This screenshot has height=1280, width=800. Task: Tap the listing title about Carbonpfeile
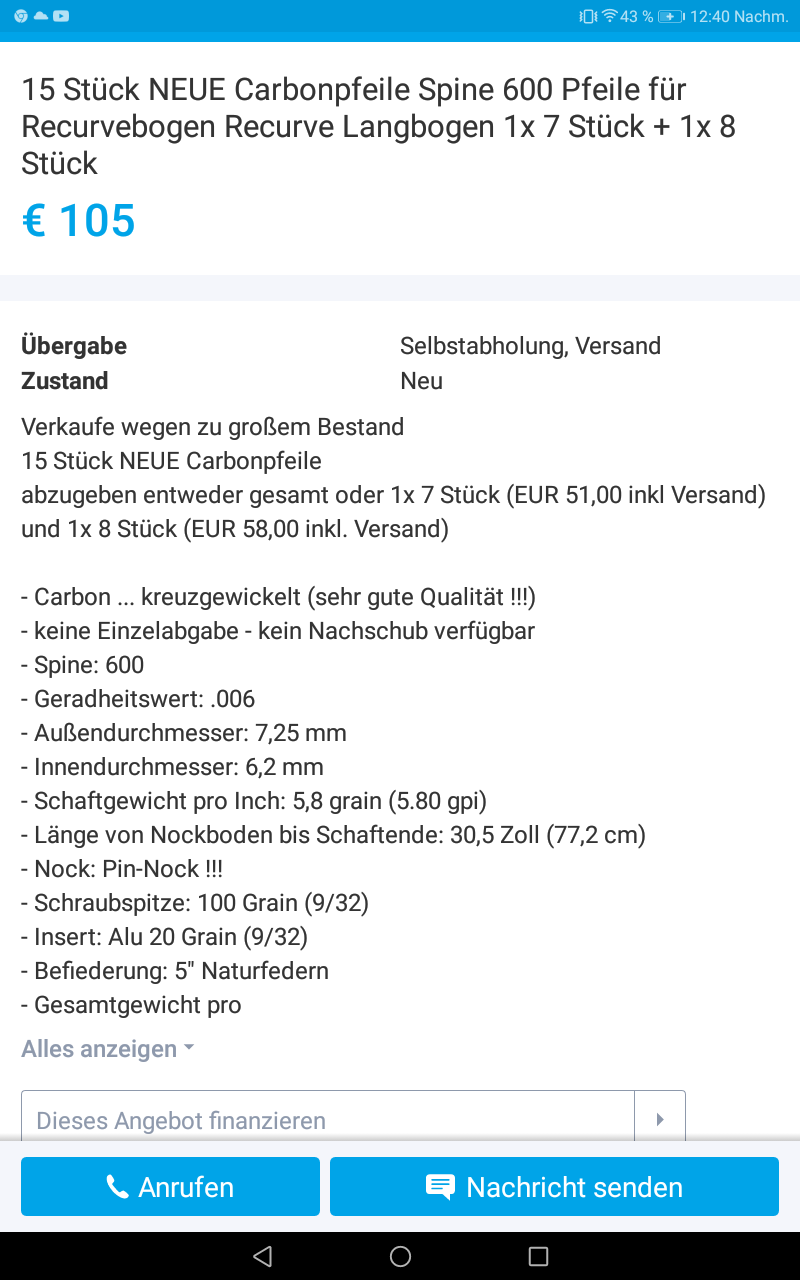point(379,126)
